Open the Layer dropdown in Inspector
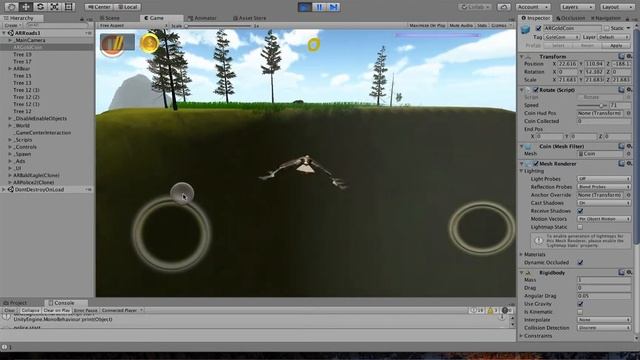The width and height of the screenshot is (640, 360). [x=613, y=37]
